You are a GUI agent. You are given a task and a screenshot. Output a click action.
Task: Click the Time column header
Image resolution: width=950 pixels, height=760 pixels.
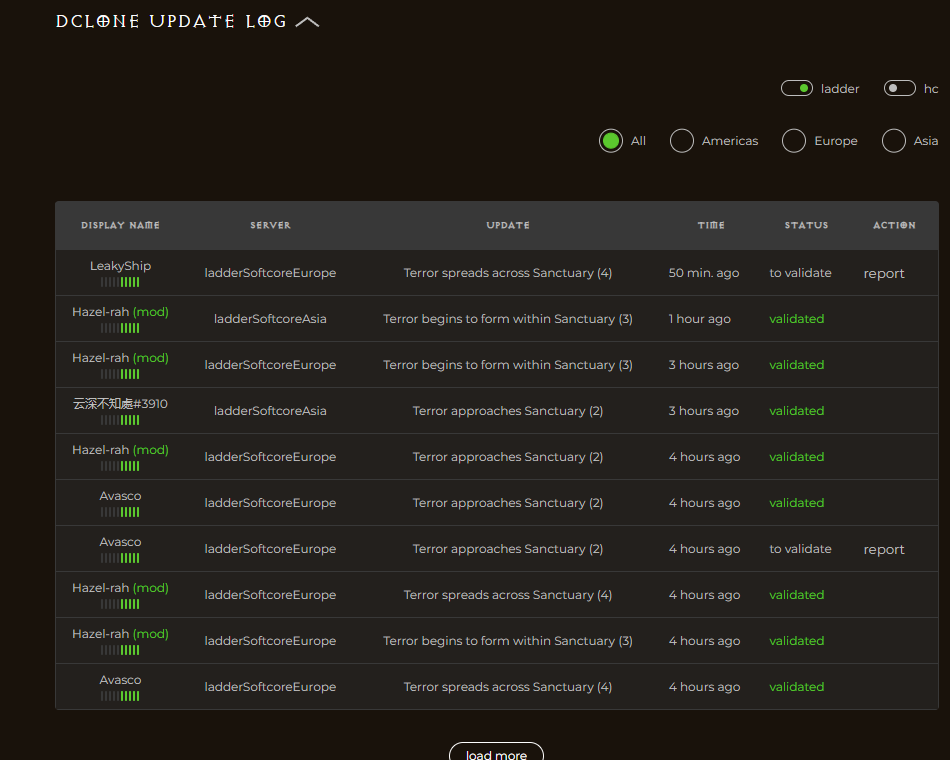pyautogui.click(x=711, y=226)
